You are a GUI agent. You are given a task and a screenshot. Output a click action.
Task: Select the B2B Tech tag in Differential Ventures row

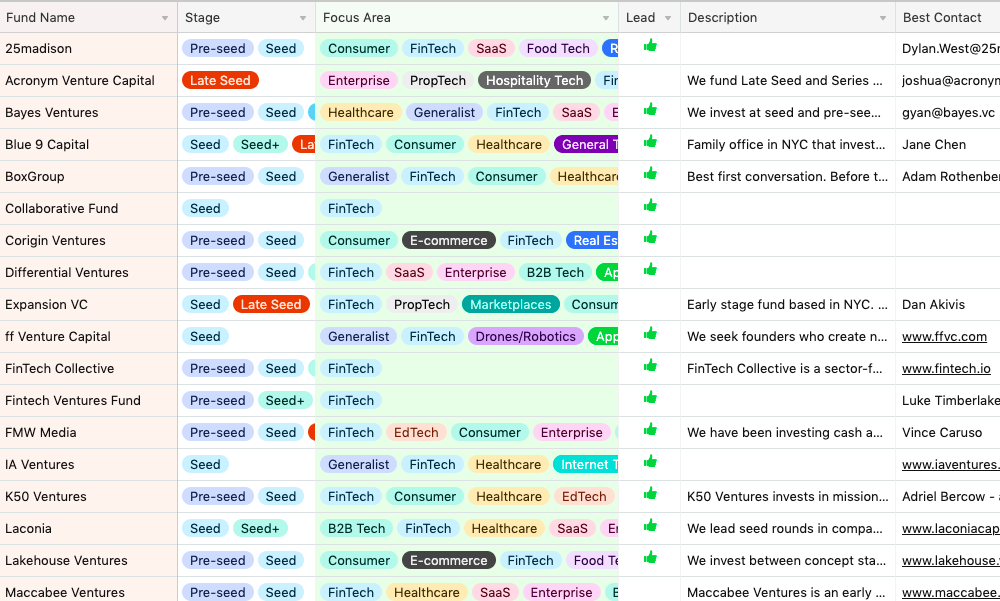(555, 272)
